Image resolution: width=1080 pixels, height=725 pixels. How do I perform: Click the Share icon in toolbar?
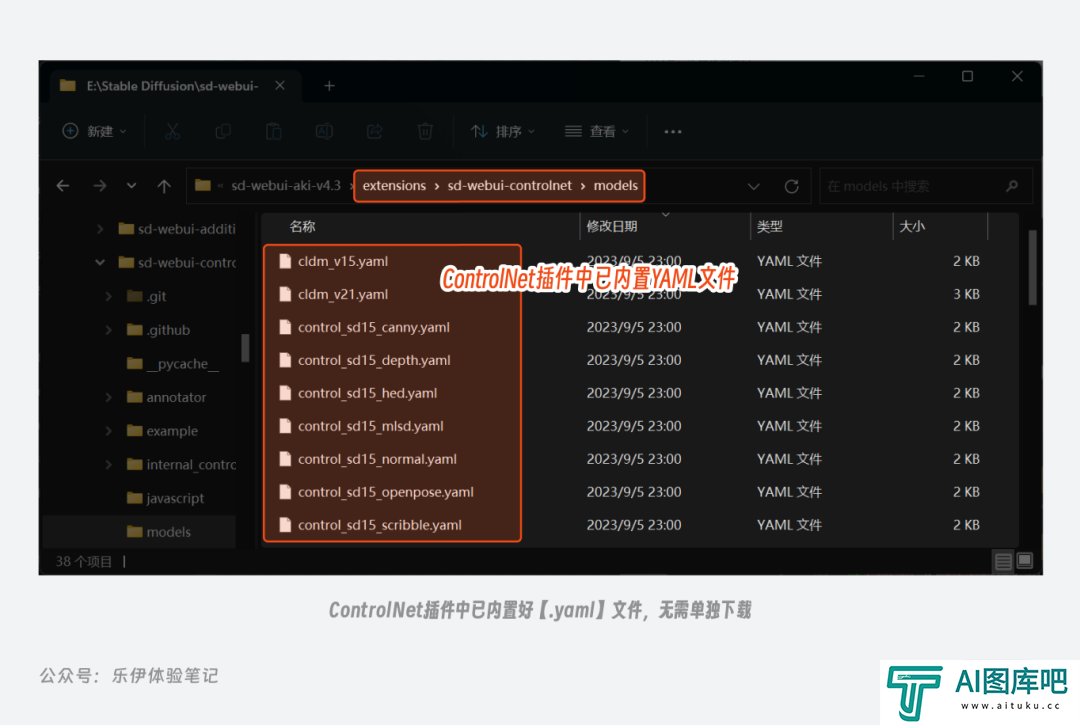(375, 132)
